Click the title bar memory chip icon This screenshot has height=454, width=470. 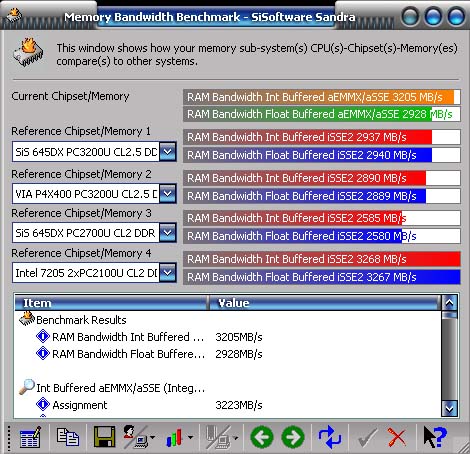coord(14,15)
